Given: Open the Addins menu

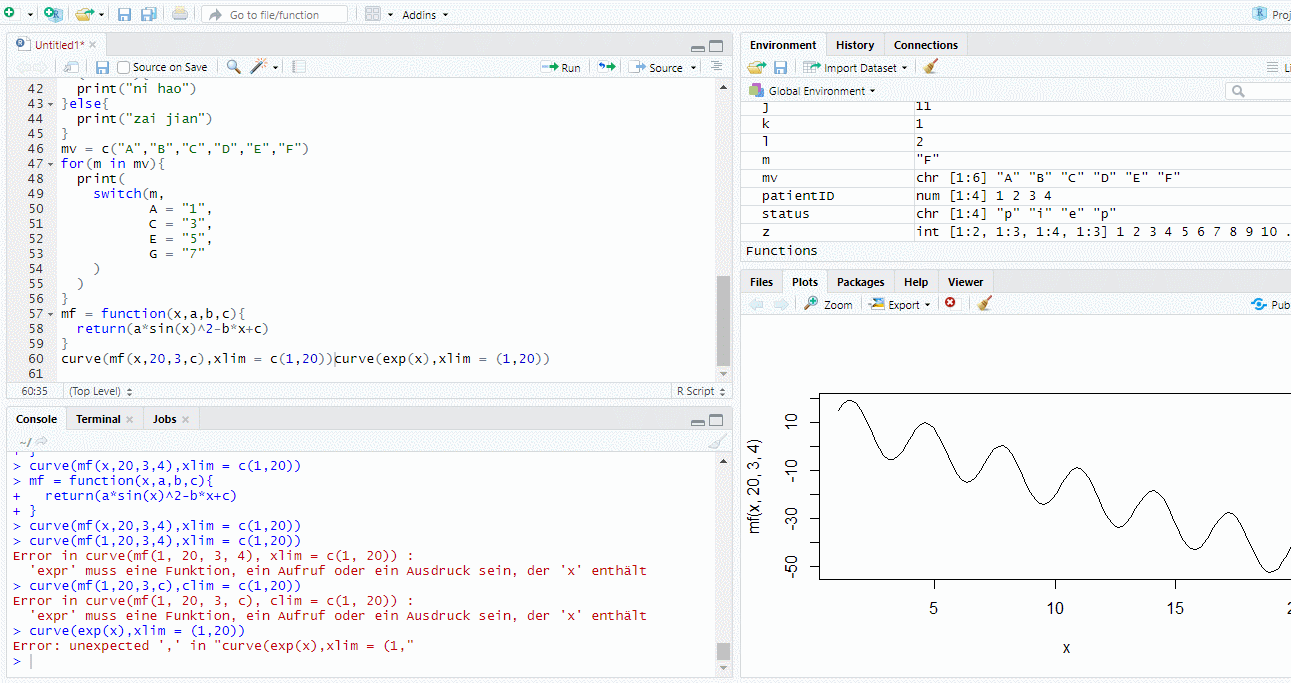Looking at the screenshot, I should [x=425, y=15].
